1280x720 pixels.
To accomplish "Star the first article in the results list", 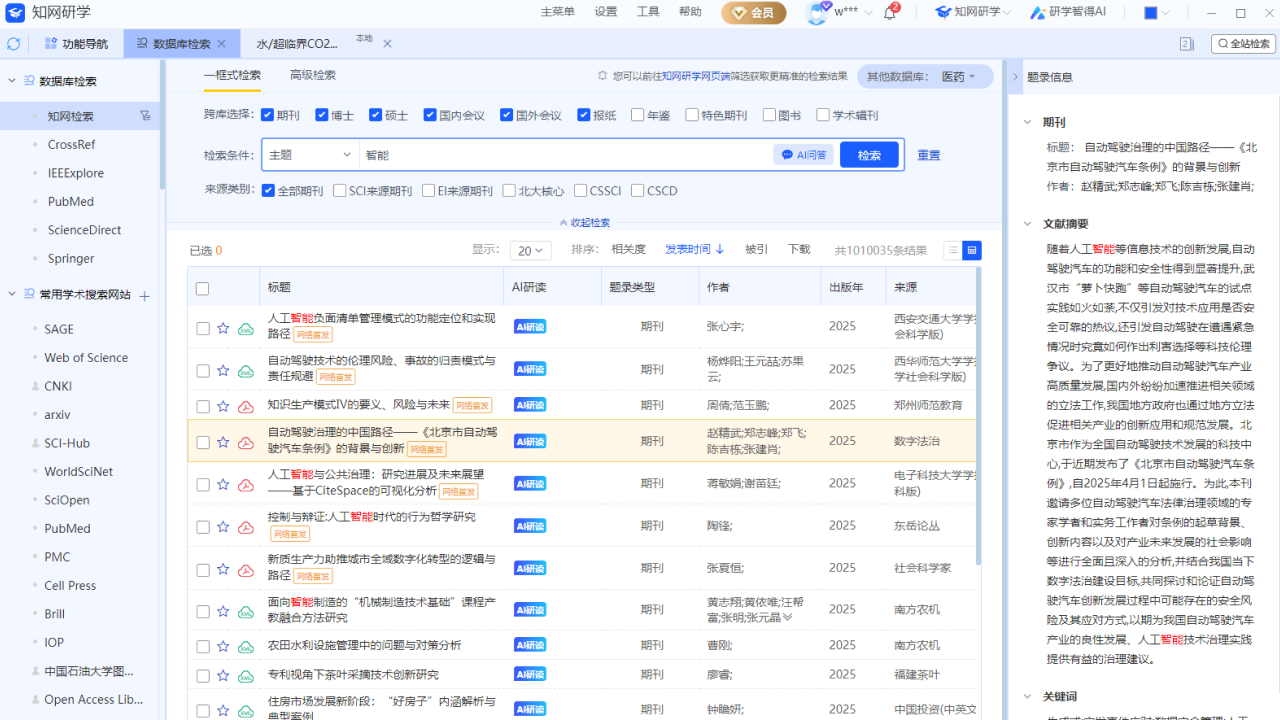I will (222, 326).
